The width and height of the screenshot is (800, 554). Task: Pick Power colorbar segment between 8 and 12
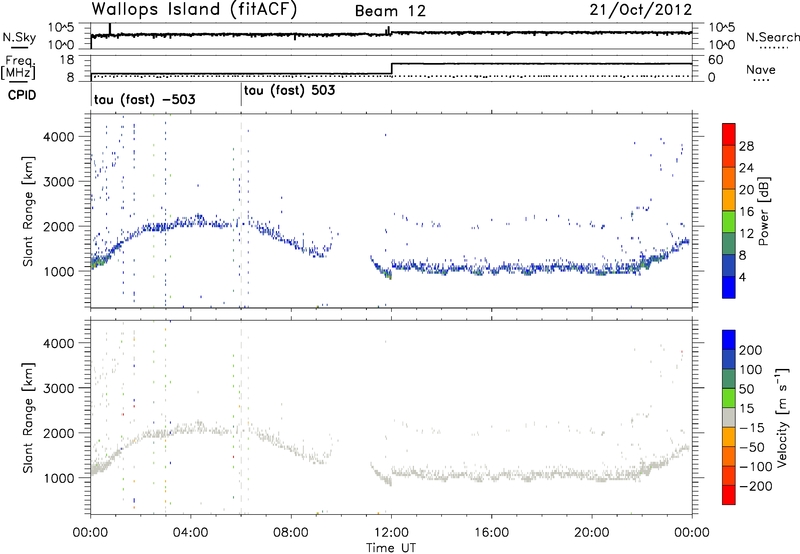click(729, 243)
